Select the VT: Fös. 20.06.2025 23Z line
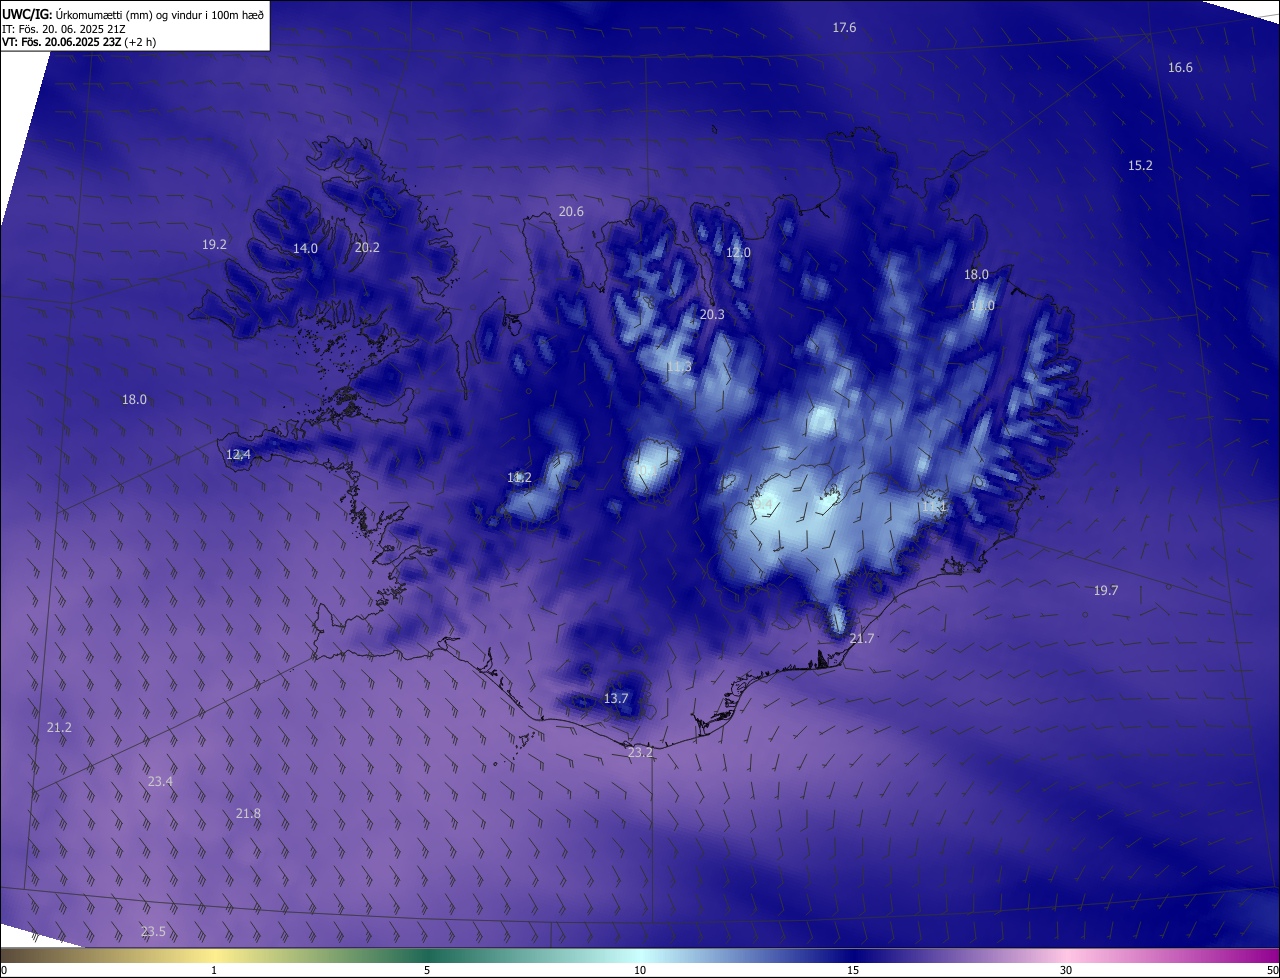The height and width of the screenshot is (978, 1280). [x=79, y=42]
